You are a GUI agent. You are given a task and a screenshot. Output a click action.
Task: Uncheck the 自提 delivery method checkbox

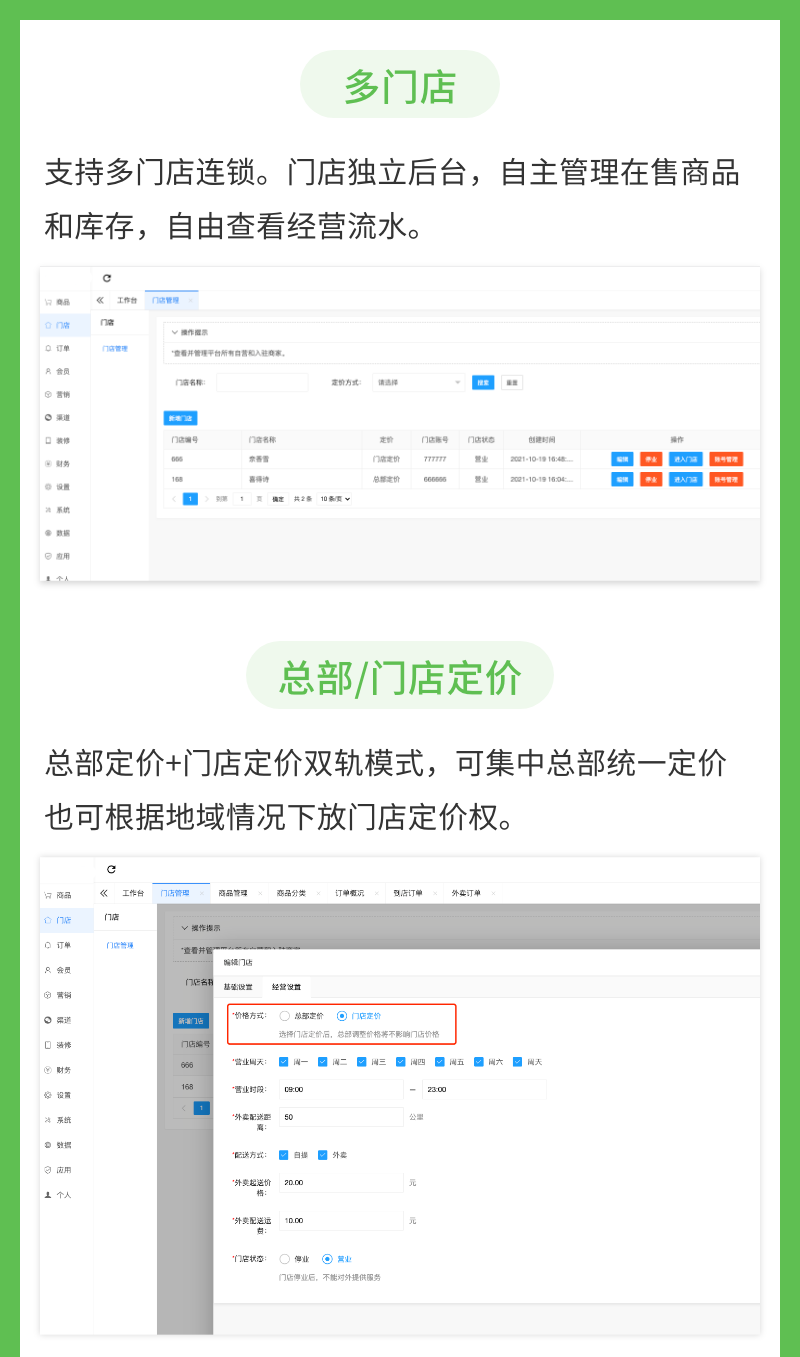pyautogui.click(x=284, y=1155)
